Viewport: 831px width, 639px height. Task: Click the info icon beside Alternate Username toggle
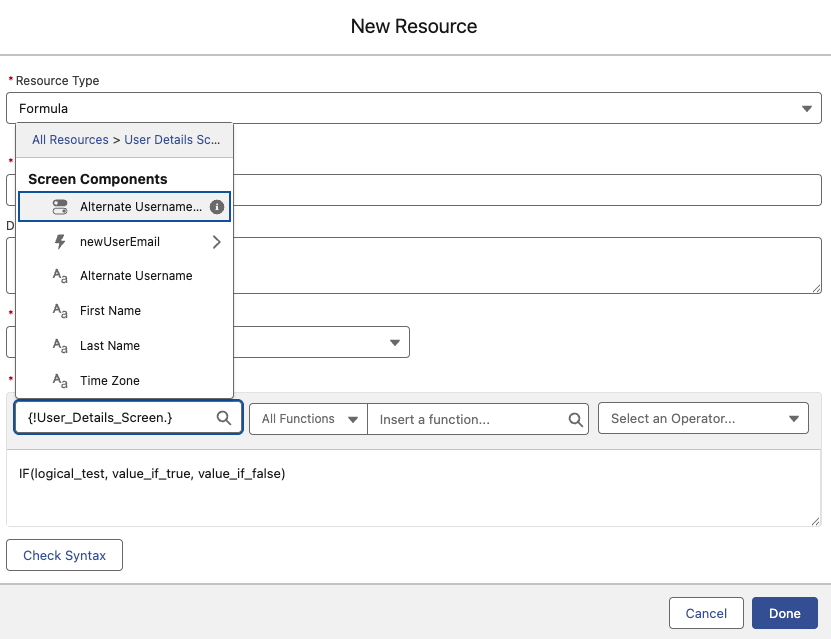pos(216,207)
